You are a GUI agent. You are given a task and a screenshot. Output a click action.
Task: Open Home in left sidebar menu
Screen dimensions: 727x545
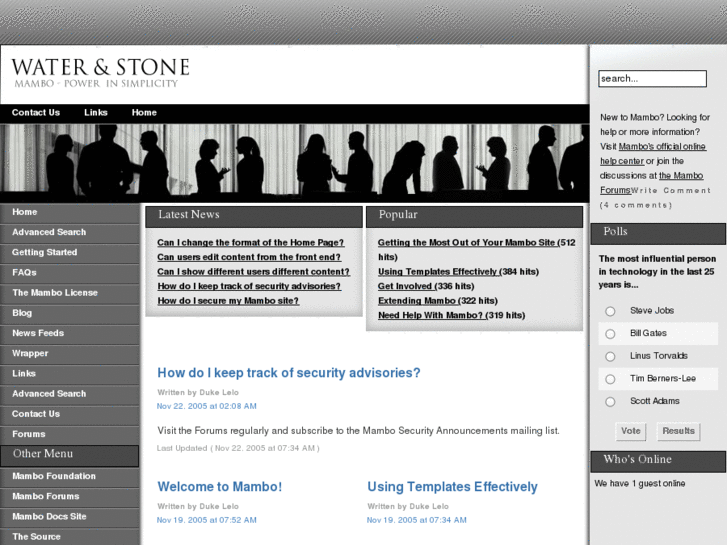click(70, 212)
